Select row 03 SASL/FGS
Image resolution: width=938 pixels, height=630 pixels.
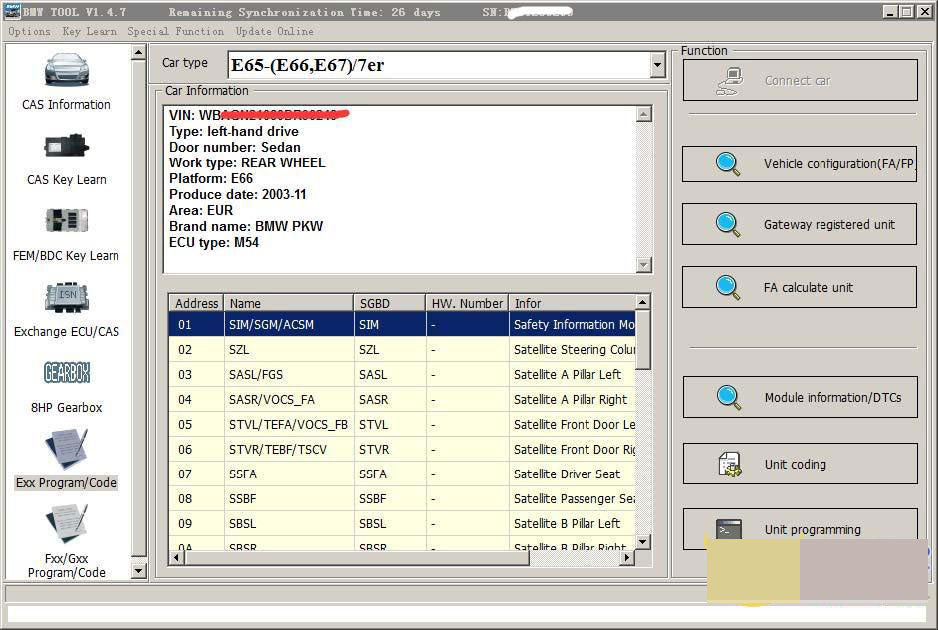pos(402,375)
